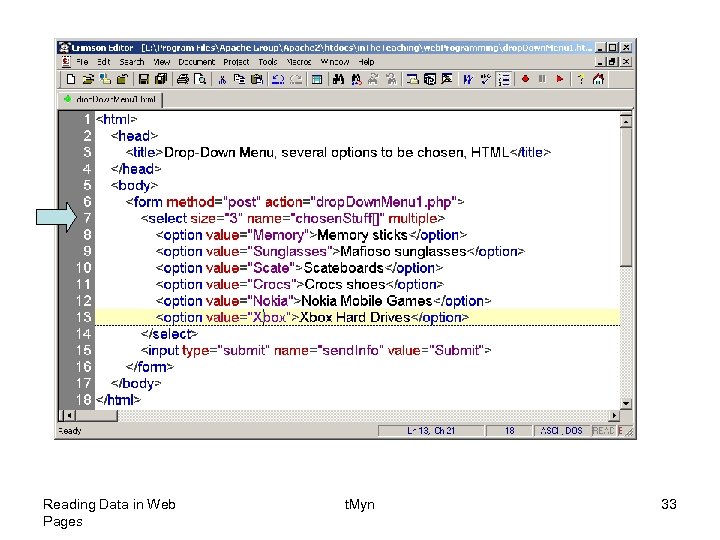Click 'Xbox Hard Drives' on highlighted line
720x540 pixels.
[x=354, y=318]
